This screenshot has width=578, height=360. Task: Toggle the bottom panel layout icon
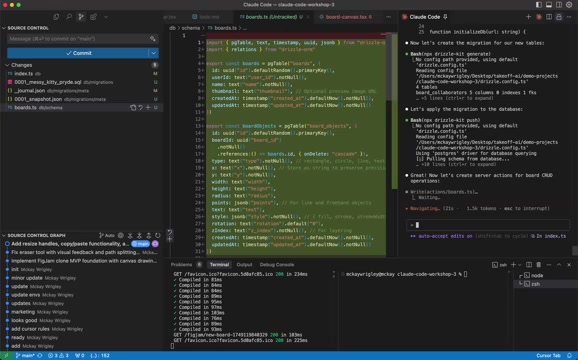[549, 5]
